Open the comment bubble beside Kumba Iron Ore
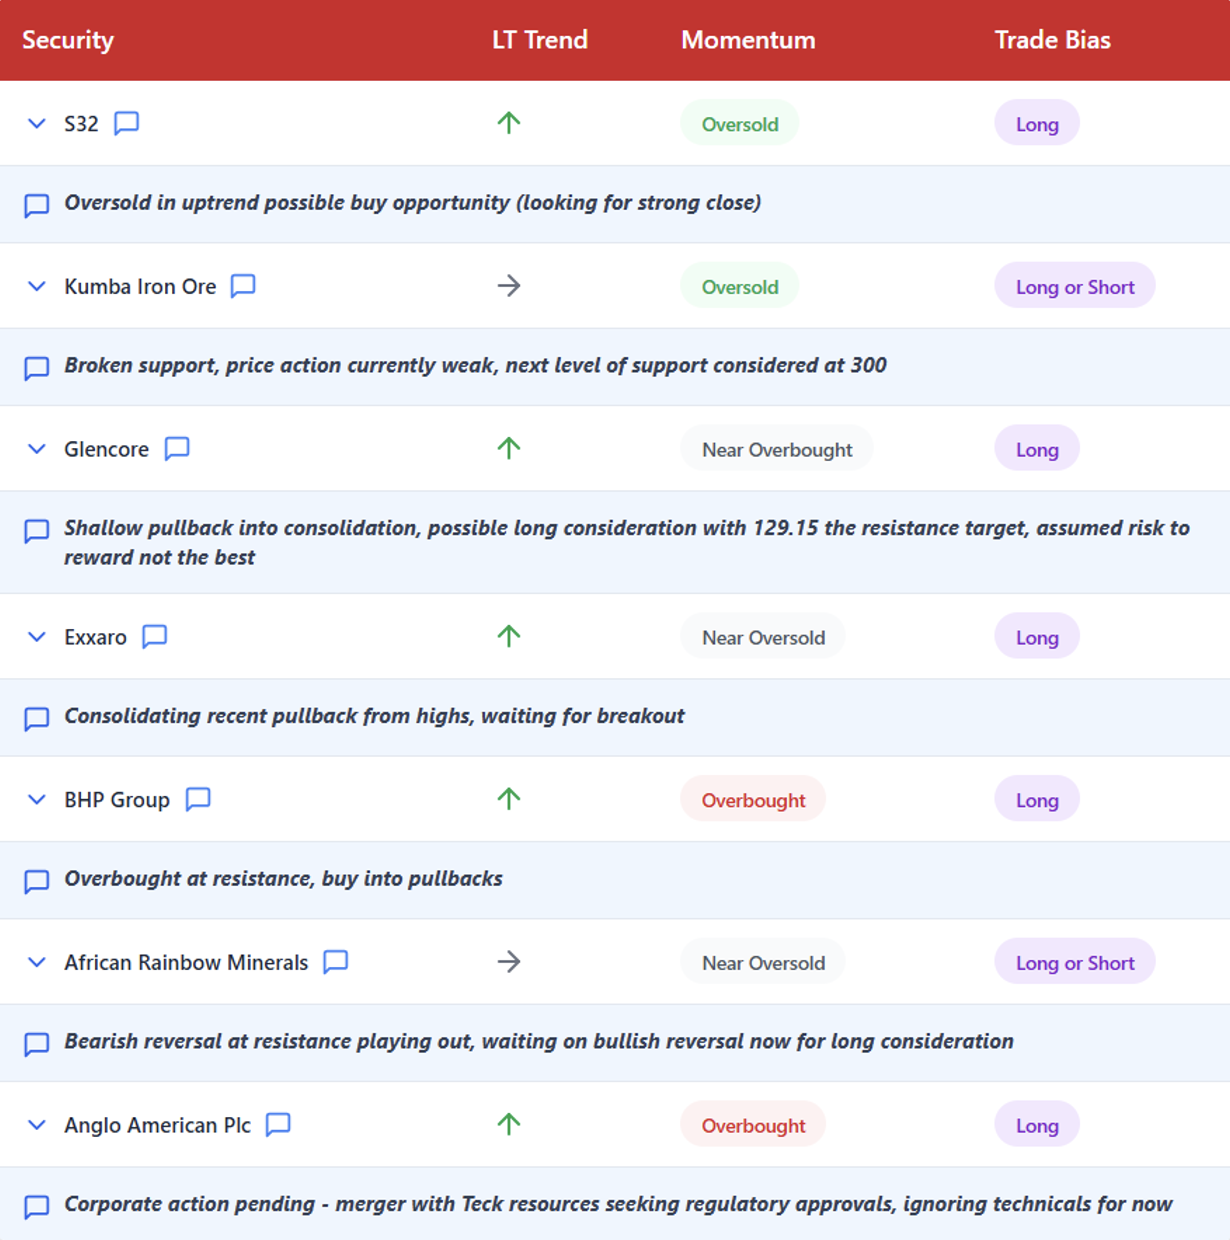The width and height of the screenshot is (1230, 1240). coord(243,286)
